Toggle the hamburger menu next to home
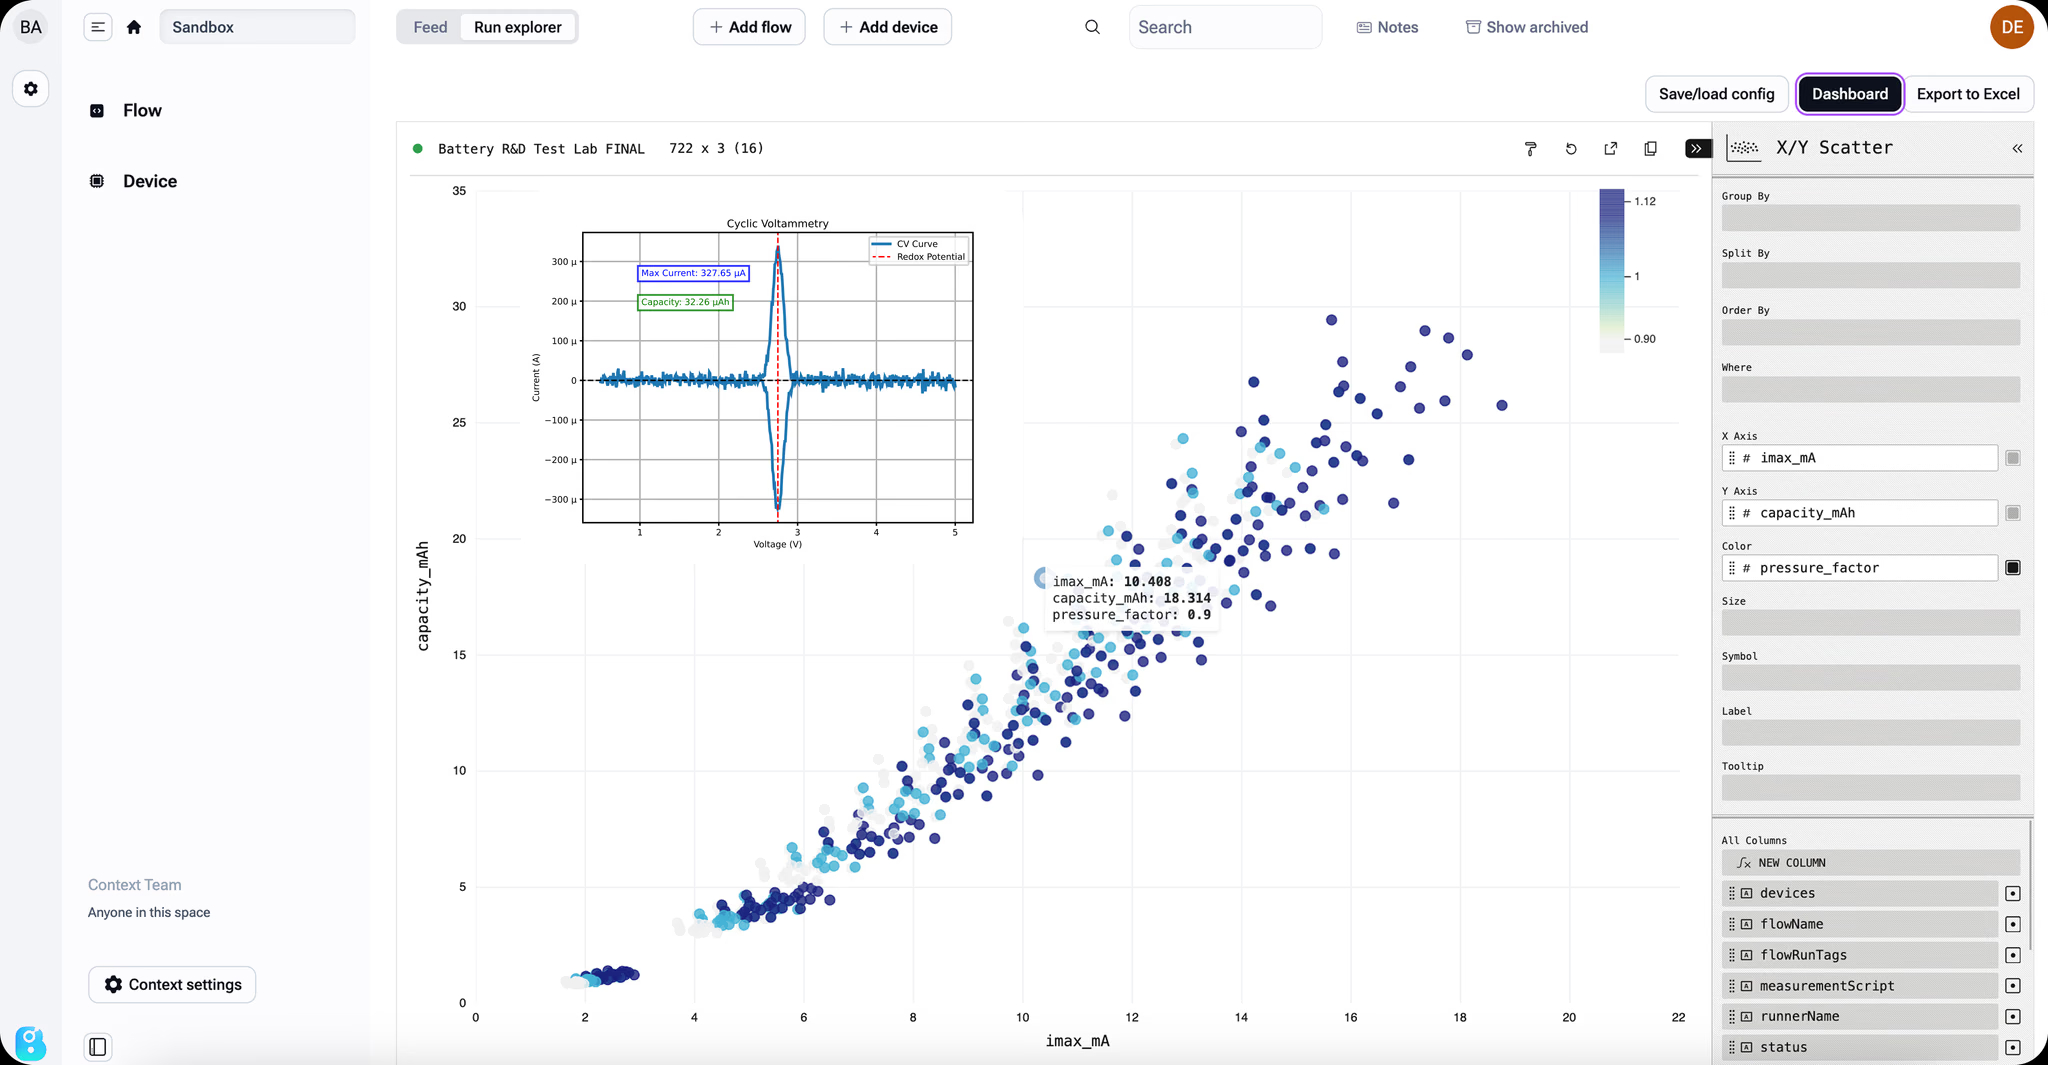Image resolution: width=2048 pixels, height=1065 pixels. (x=98, y=27)
